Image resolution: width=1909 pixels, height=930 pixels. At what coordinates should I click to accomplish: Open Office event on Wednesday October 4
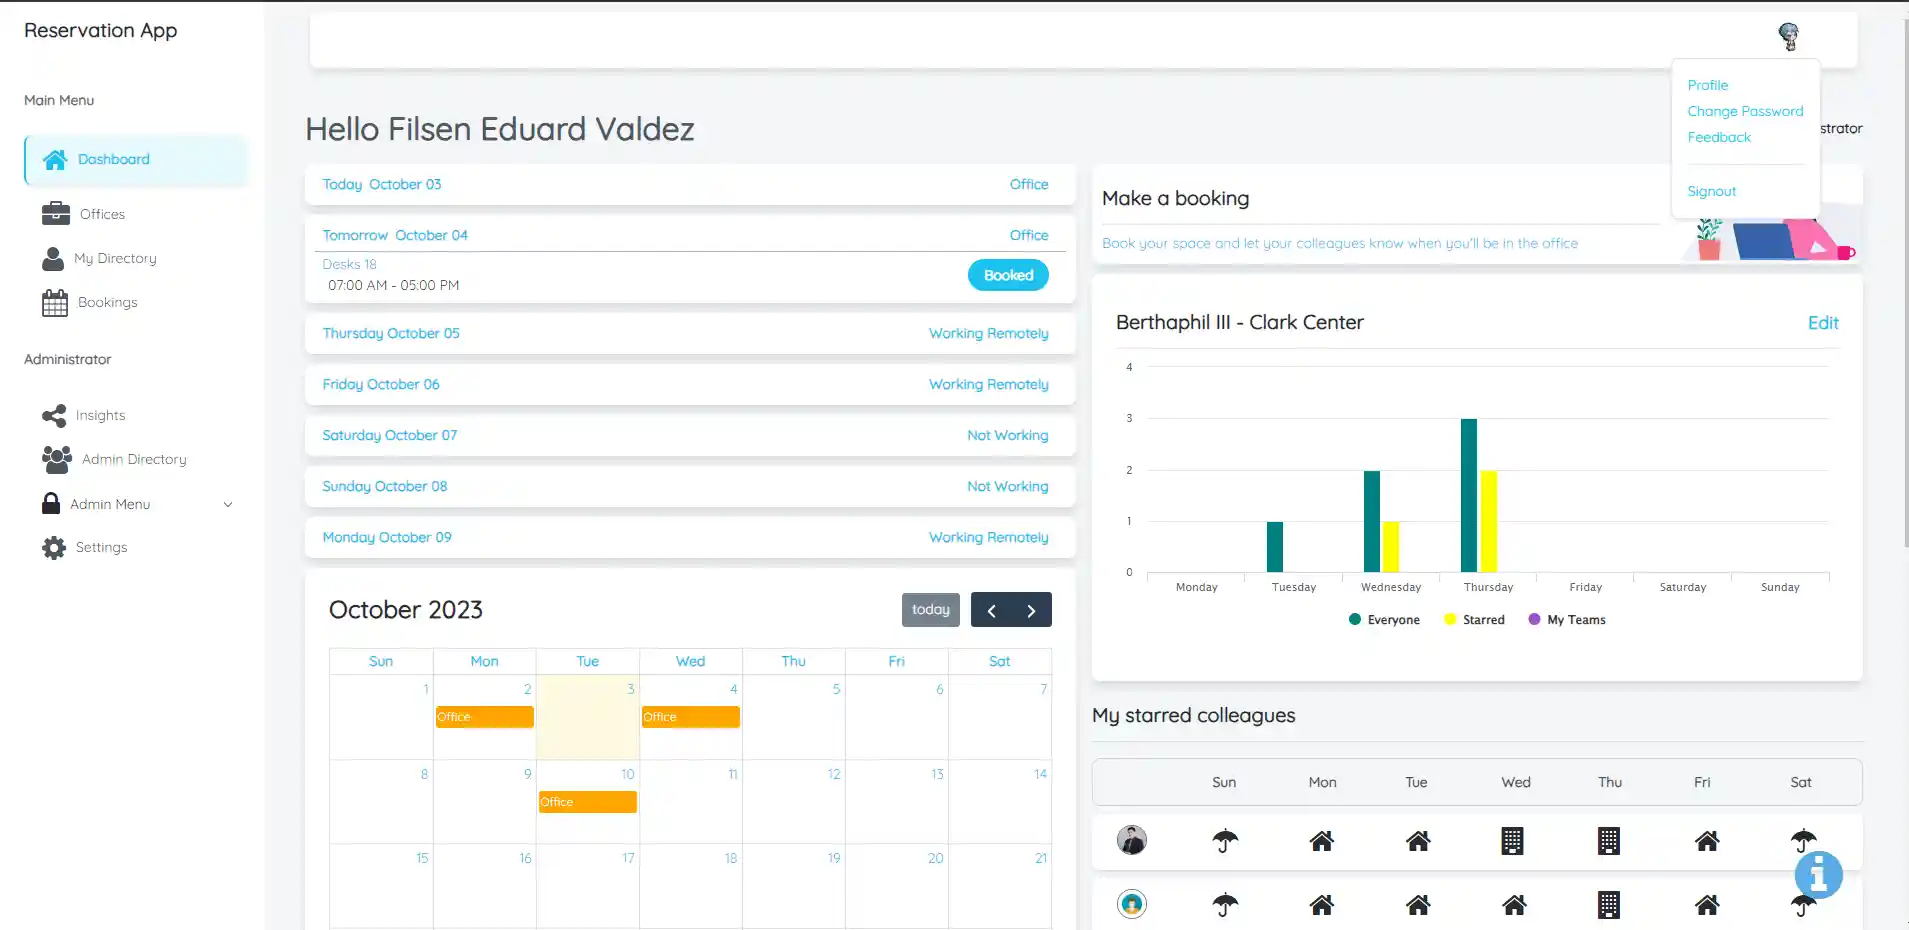click(x=690, y=717)
